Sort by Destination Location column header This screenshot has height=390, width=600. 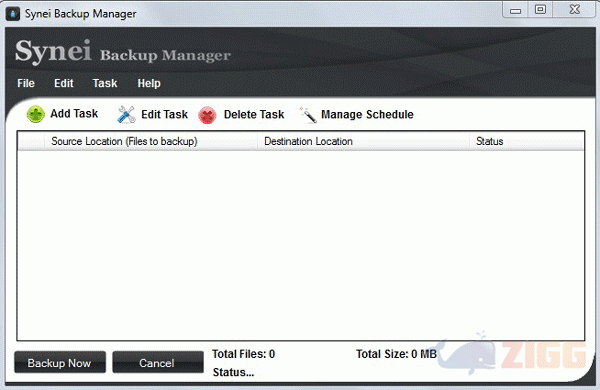364,141
